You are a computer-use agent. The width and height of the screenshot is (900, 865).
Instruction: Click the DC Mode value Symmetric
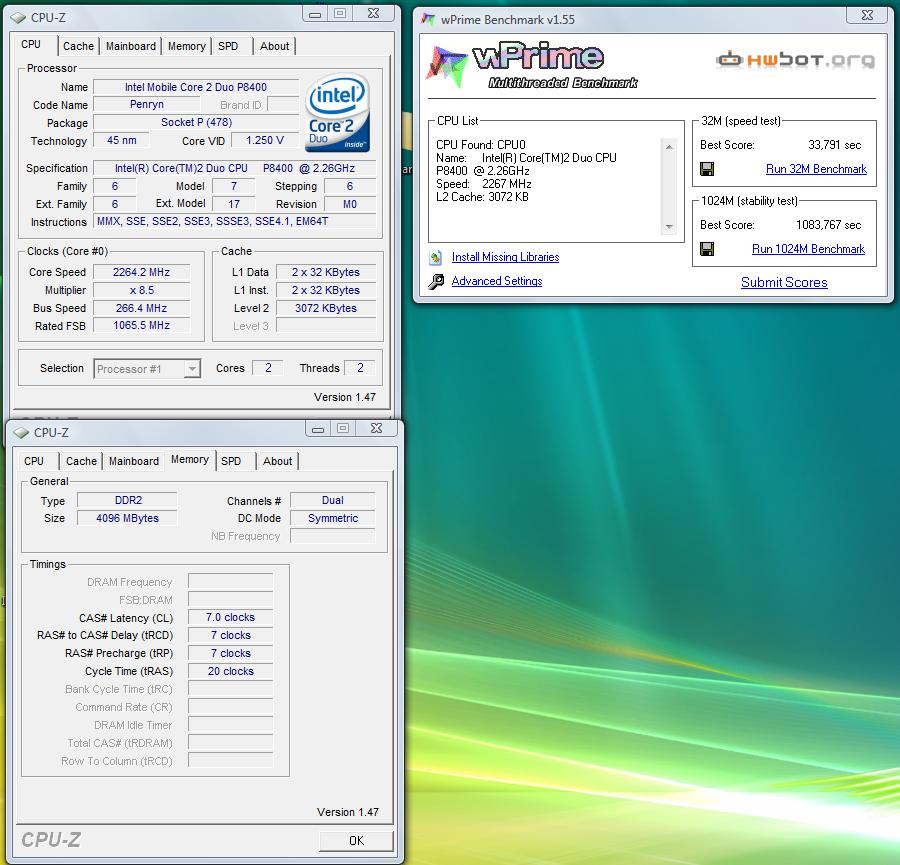coord(332,518)
